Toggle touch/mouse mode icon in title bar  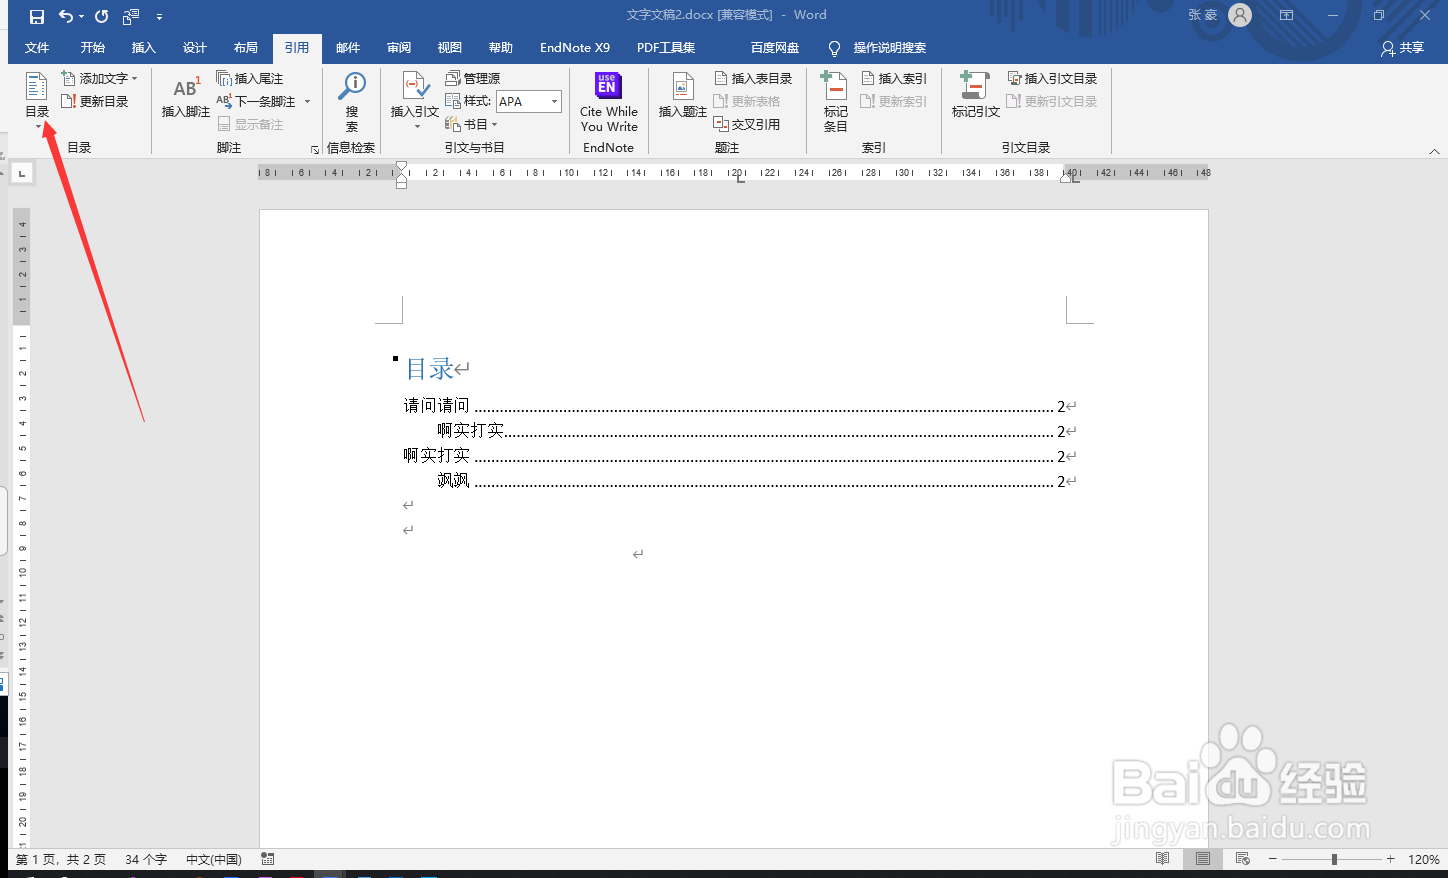(131, 16)
